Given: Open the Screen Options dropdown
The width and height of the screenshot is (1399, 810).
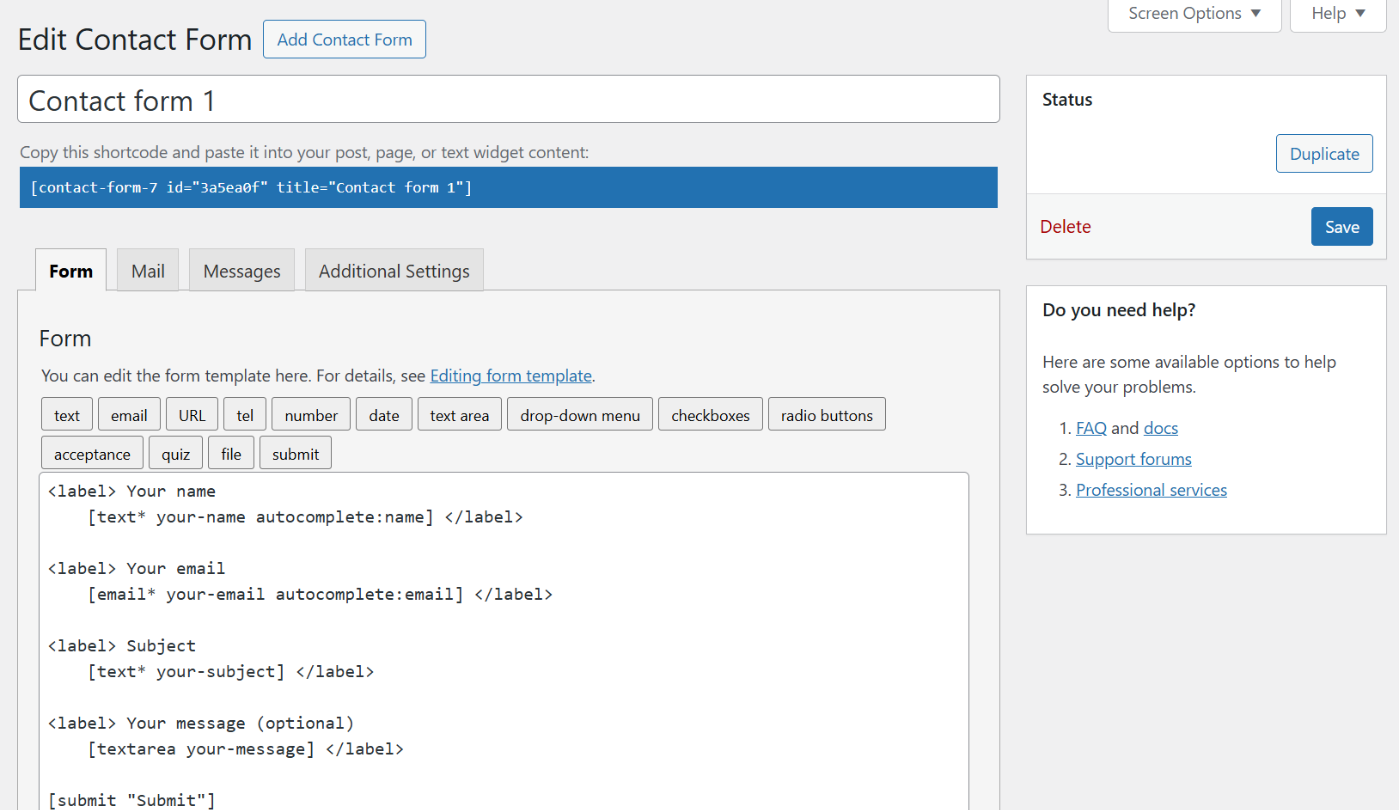Looking at the screenshot, I should [x=1193, y=13].
